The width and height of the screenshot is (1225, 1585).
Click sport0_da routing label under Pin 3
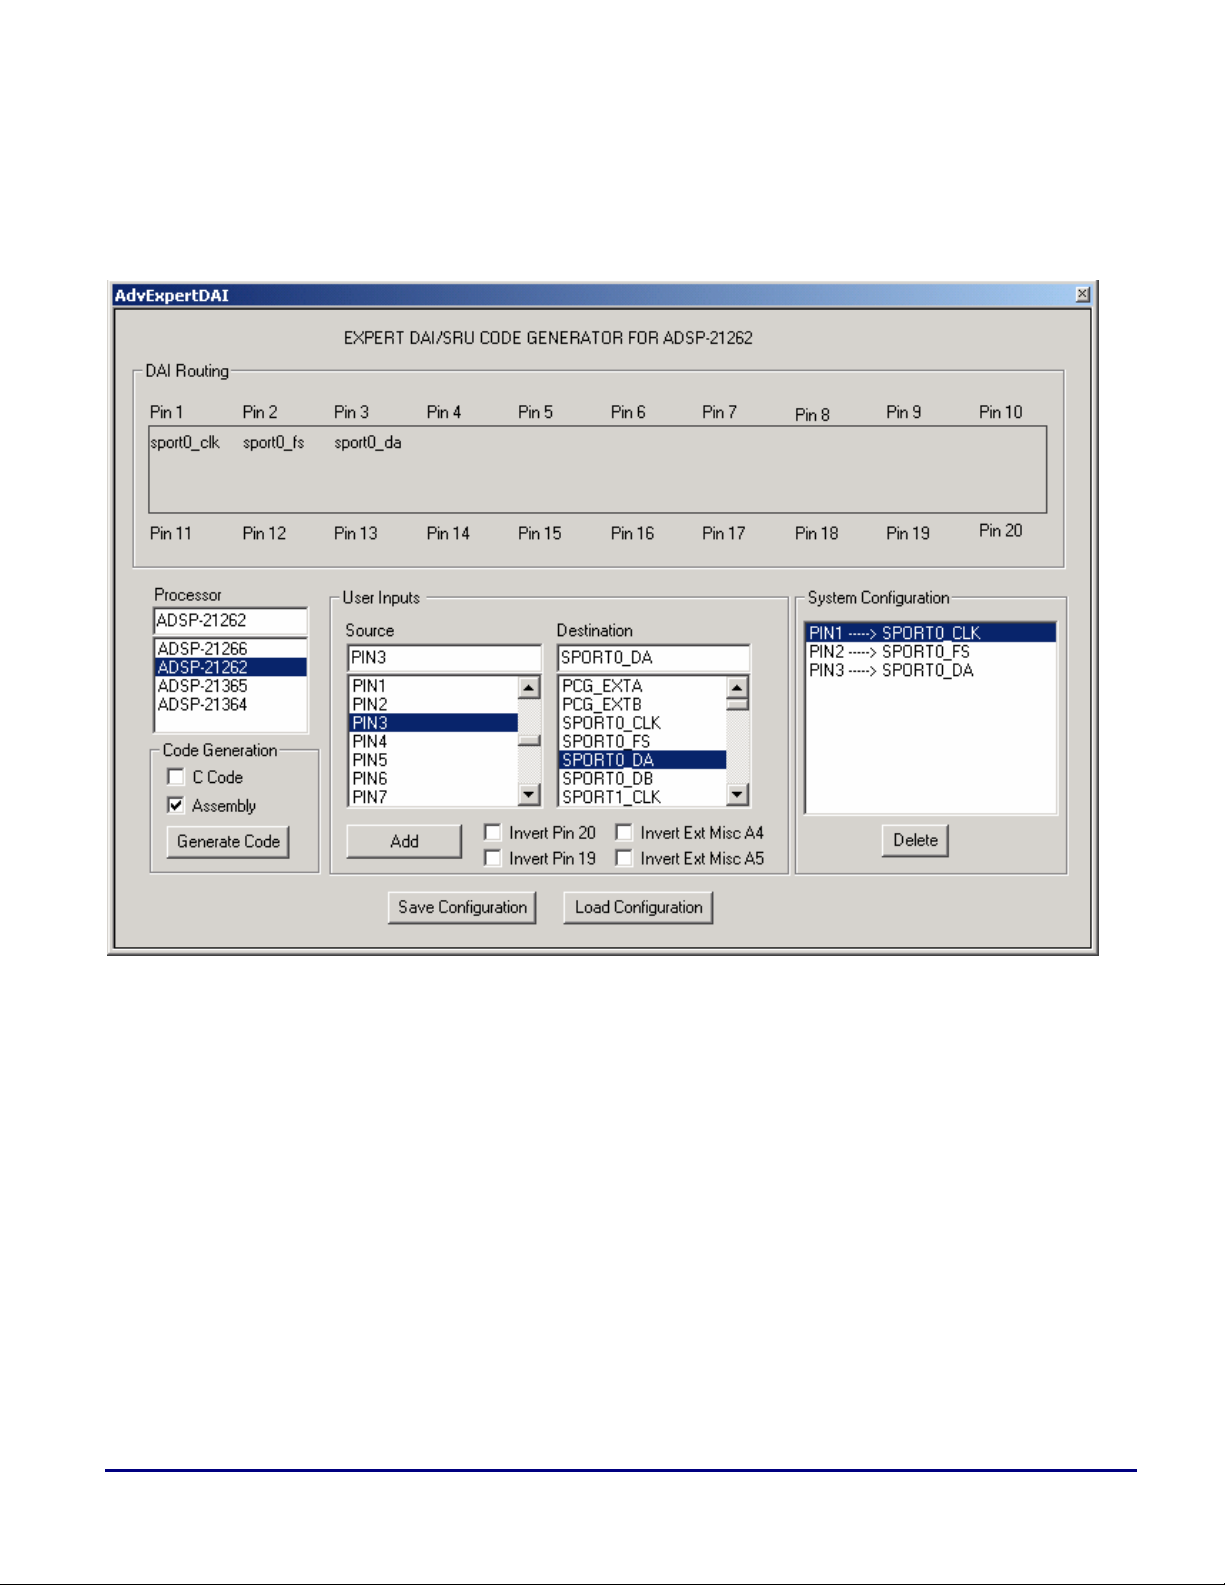[368, 442]
